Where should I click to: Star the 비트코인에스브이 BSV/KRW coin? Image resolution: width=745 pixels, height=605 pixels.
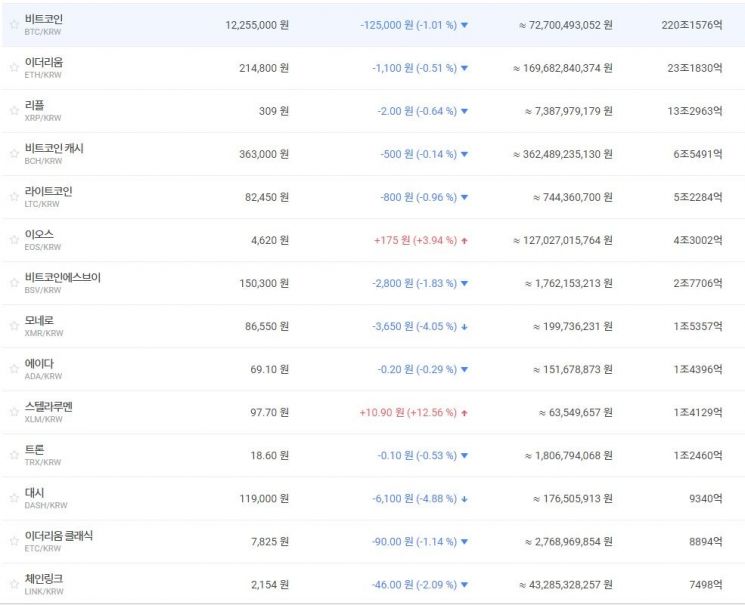click(x=14, y=282)
